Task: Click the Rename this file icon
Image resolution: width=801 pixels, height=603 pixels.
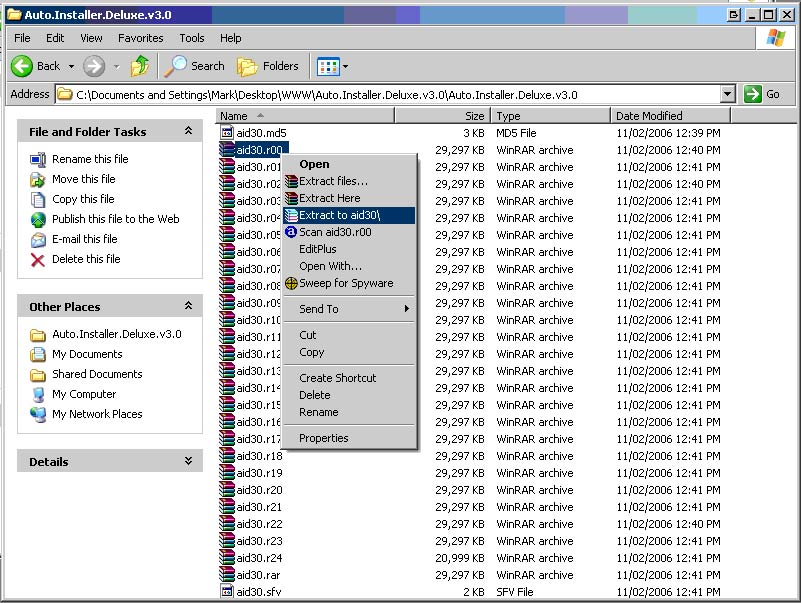Action: [x=38, y=159]
